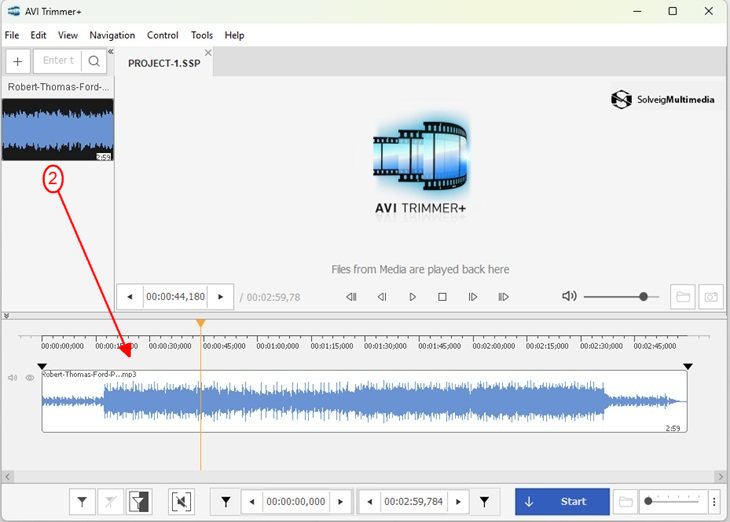730x522 pixels.
Task: Click the Start trimming button
Action: (x=562, y=502)
